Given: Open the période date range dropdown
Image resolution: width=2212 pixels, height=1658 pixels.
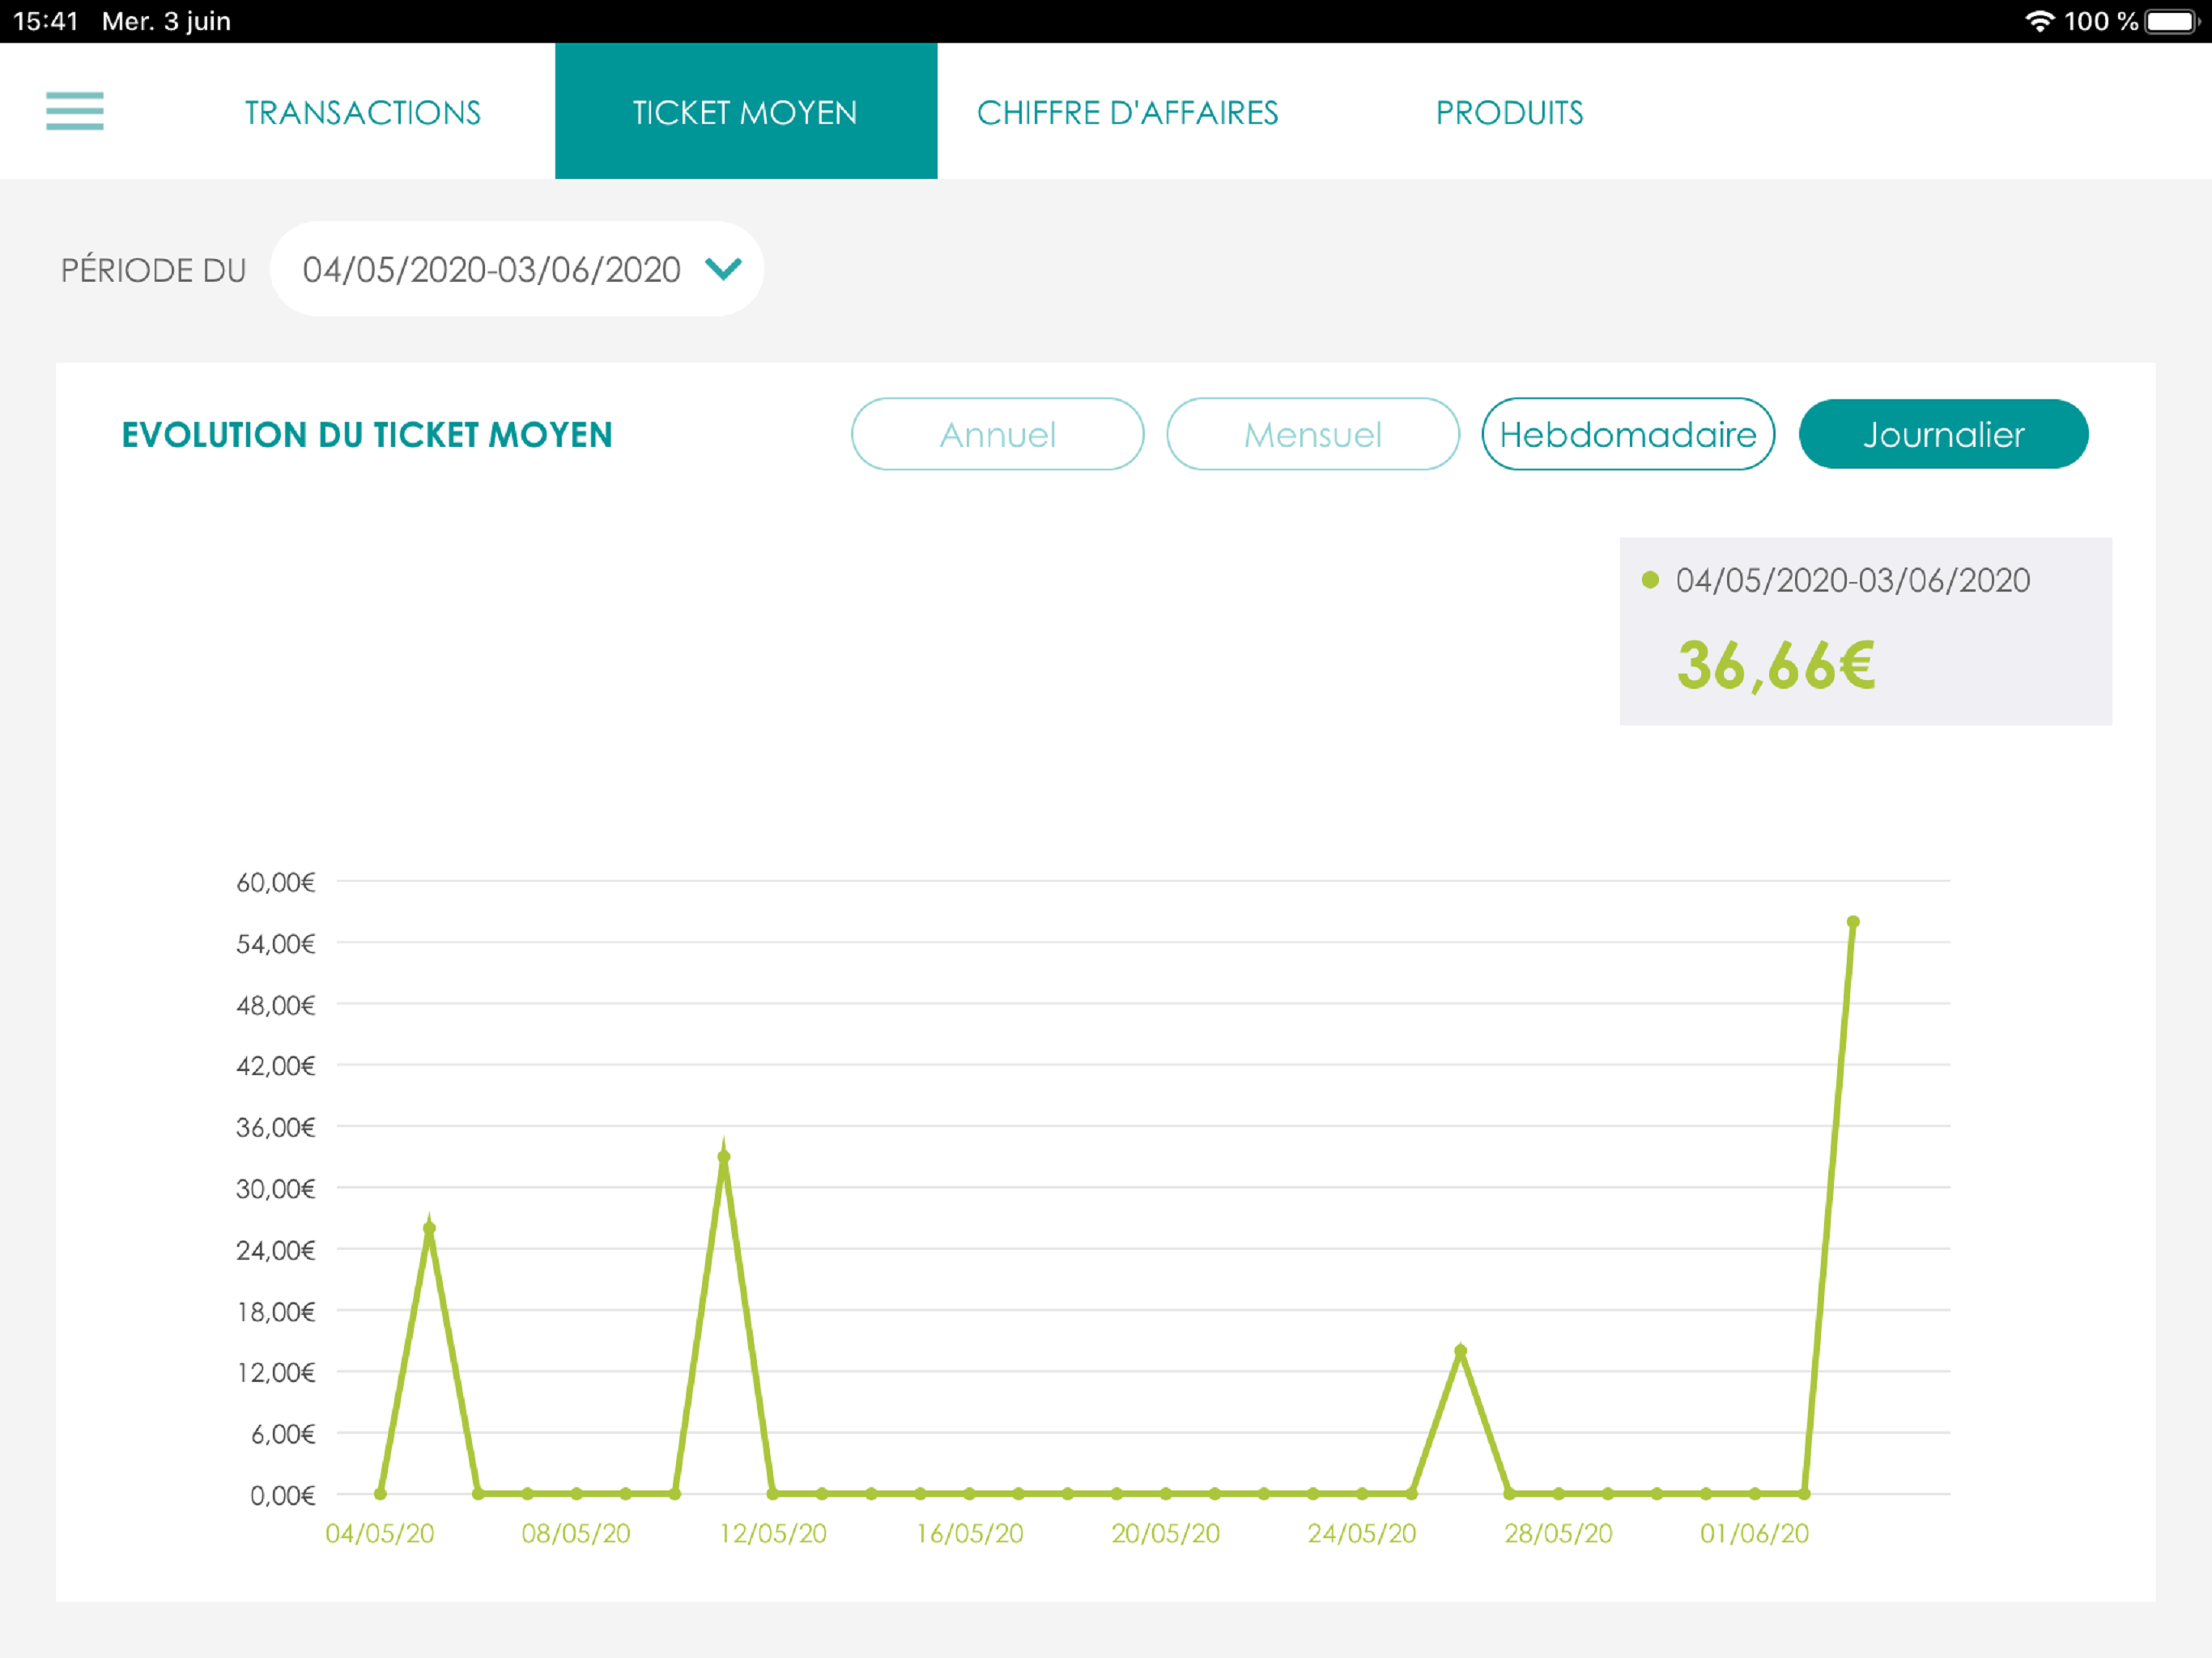Looking at the screenshot, I should coord(517,269).
